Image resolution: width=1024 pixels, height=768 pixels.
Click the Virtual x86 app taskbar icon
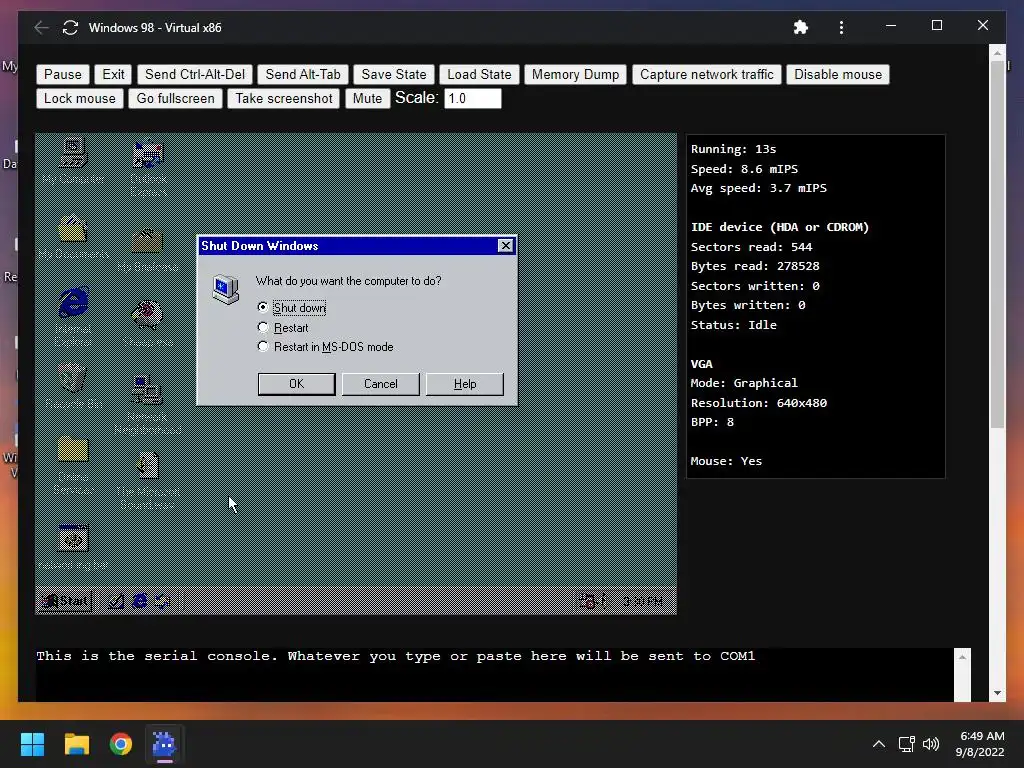point(165,744)
